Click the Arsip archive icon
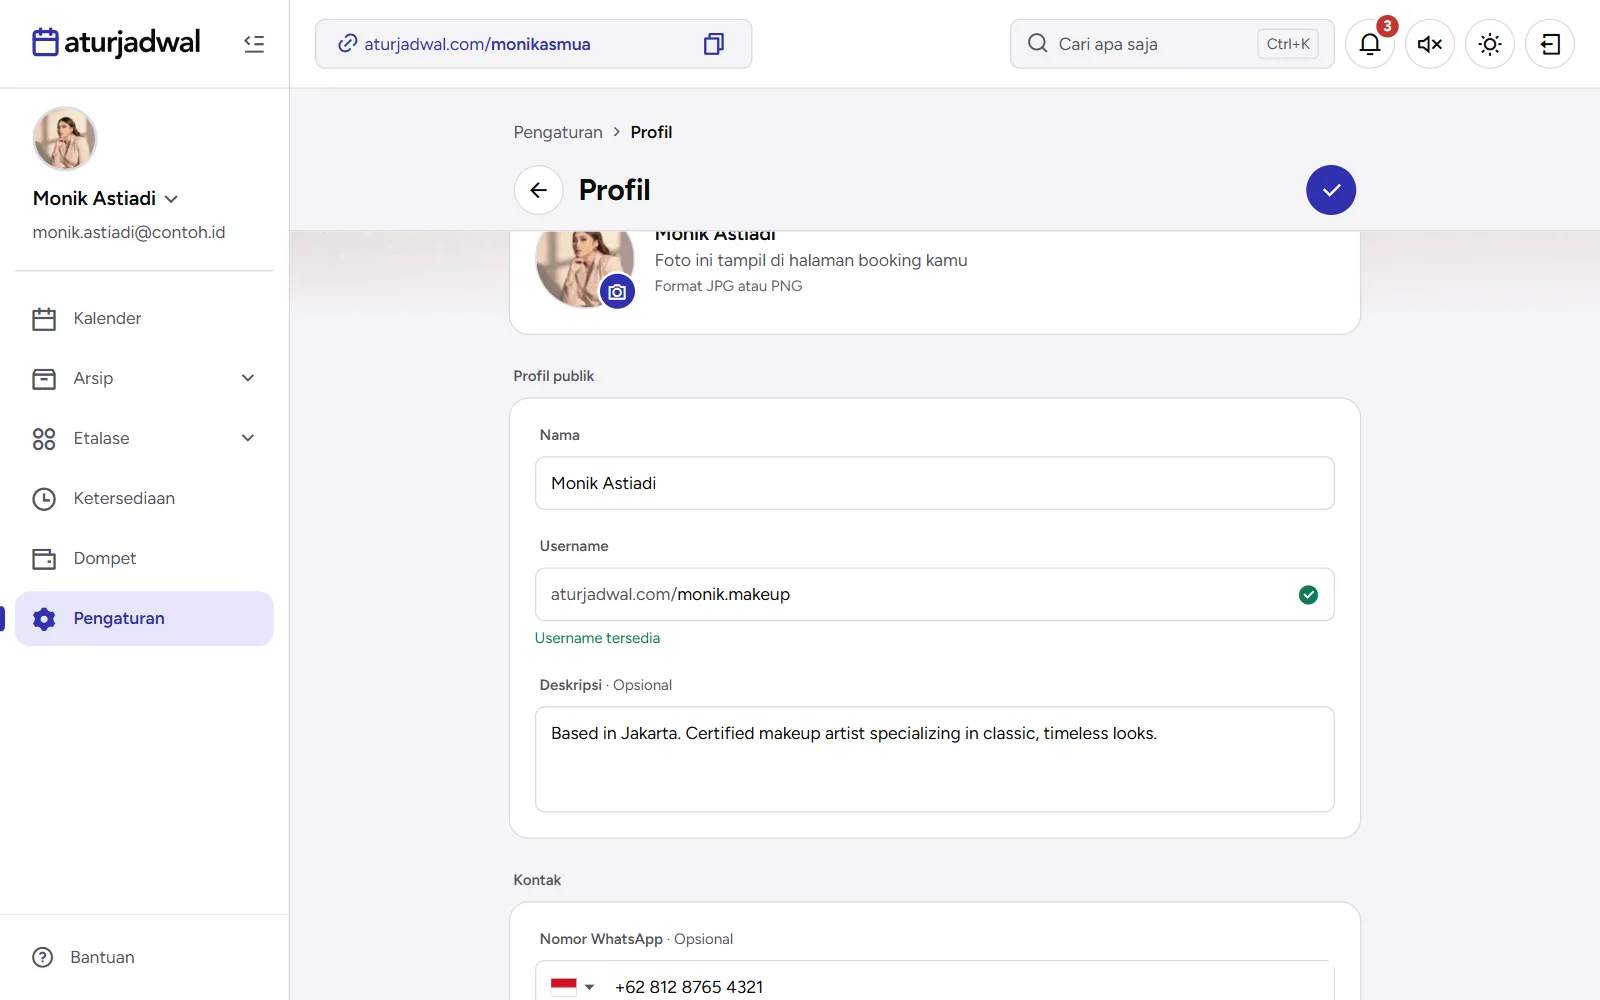 (x=44, y=378)
